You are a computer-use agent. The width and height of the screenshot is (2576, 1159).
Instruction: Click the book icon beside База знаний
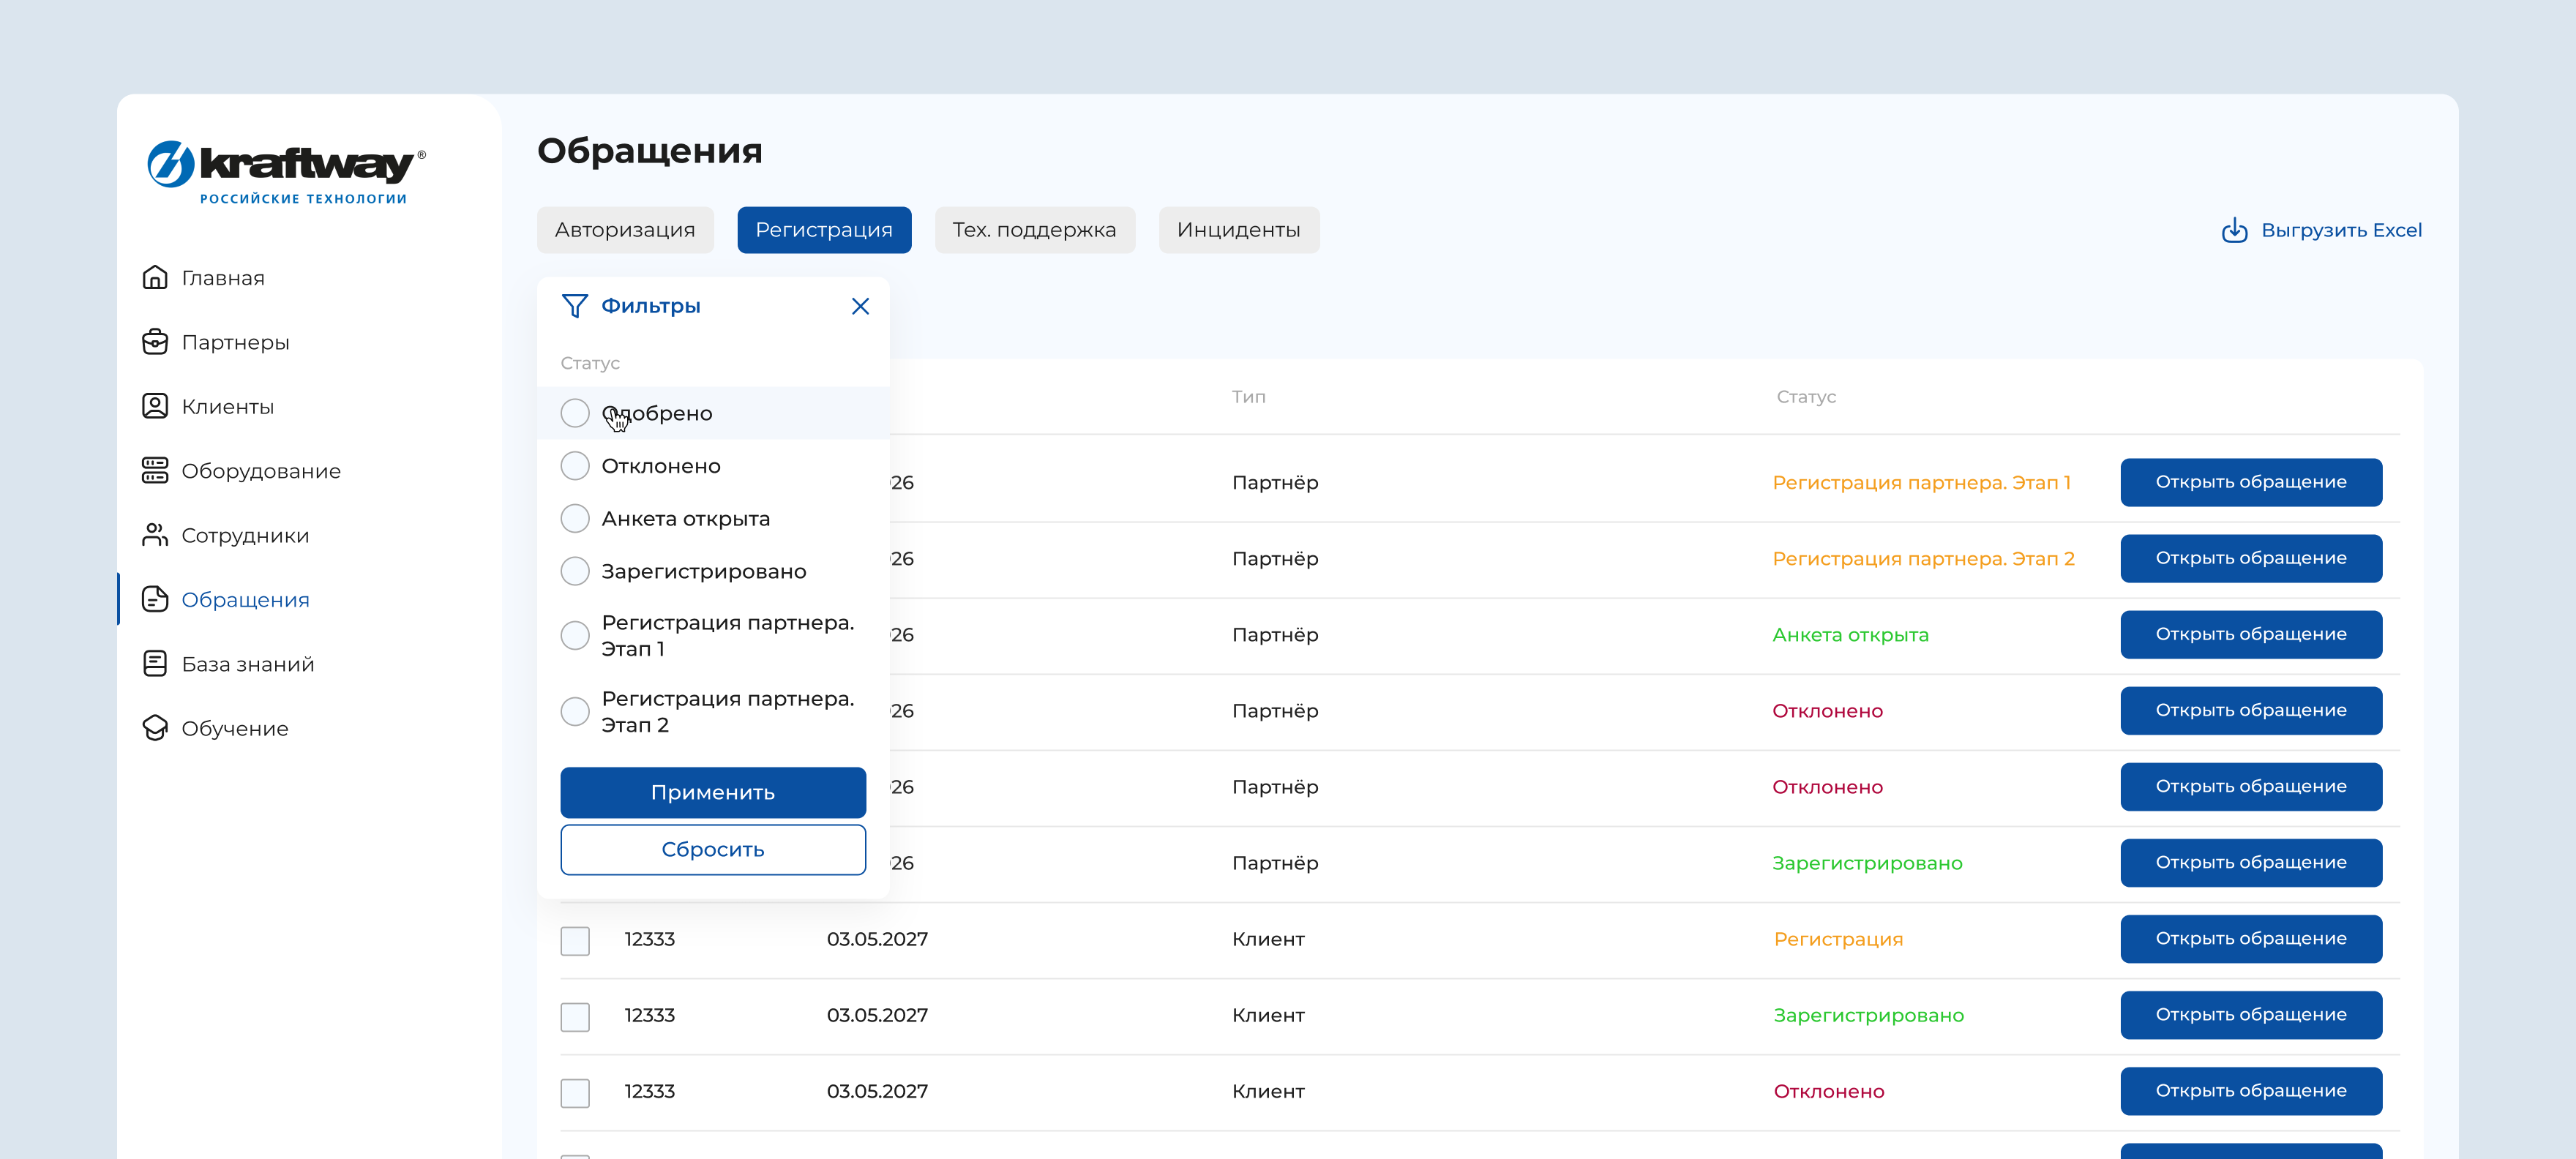pyautogui.click(x=155, y=663)
